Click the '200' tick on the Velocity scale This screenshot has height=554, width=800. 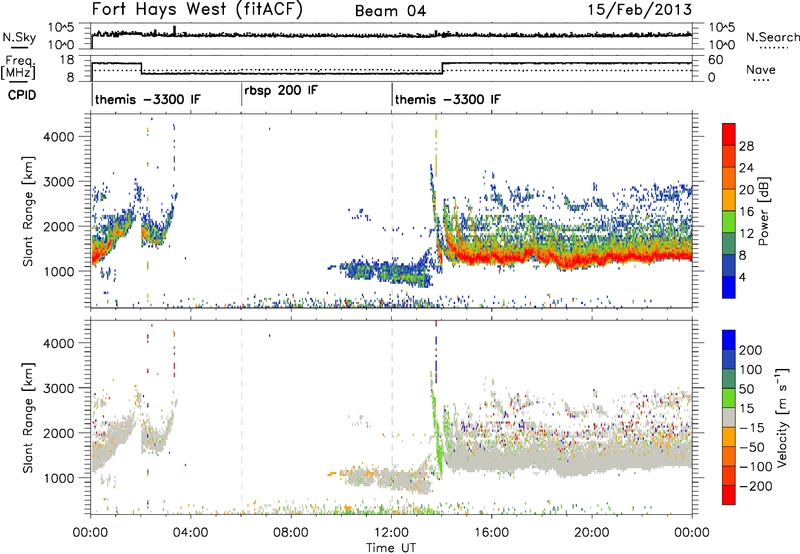click(x=750, y=350)
